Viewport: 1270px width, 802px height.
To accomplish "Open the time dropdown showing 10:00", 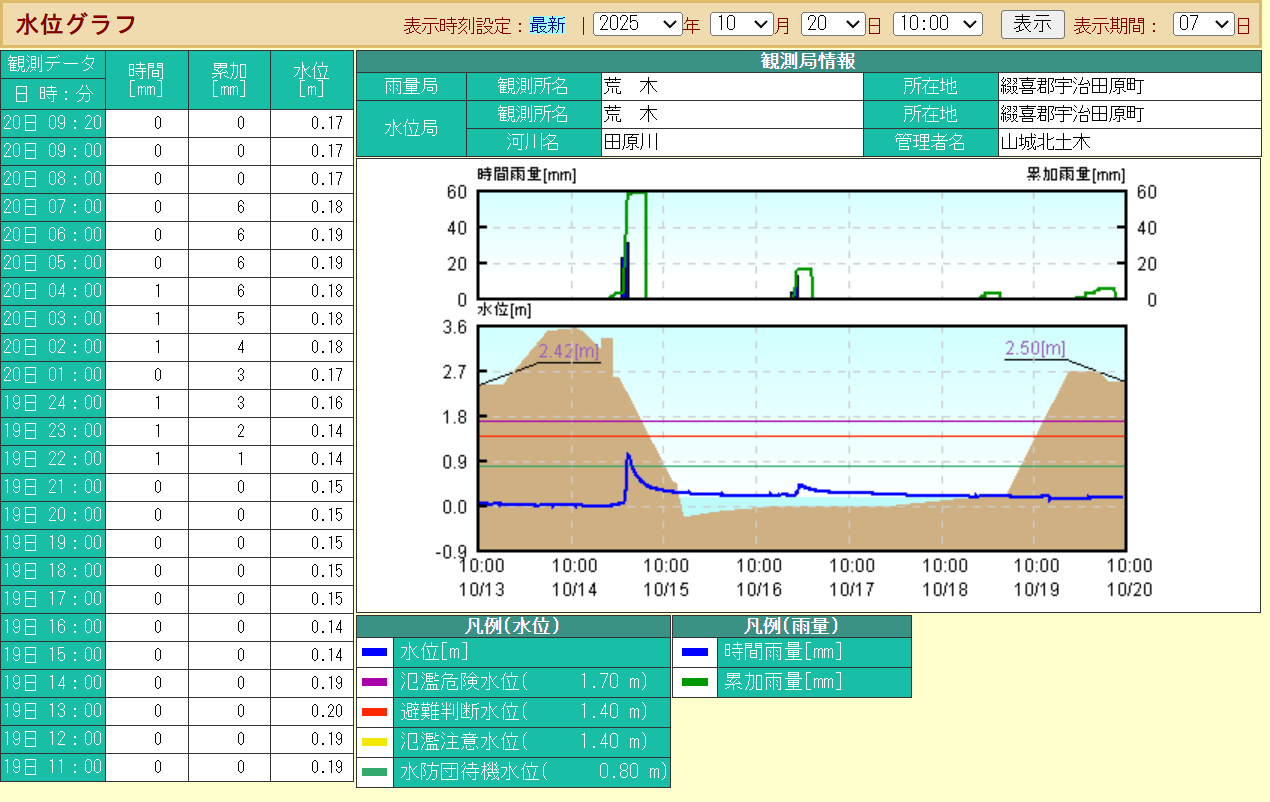I will point(937,24).
